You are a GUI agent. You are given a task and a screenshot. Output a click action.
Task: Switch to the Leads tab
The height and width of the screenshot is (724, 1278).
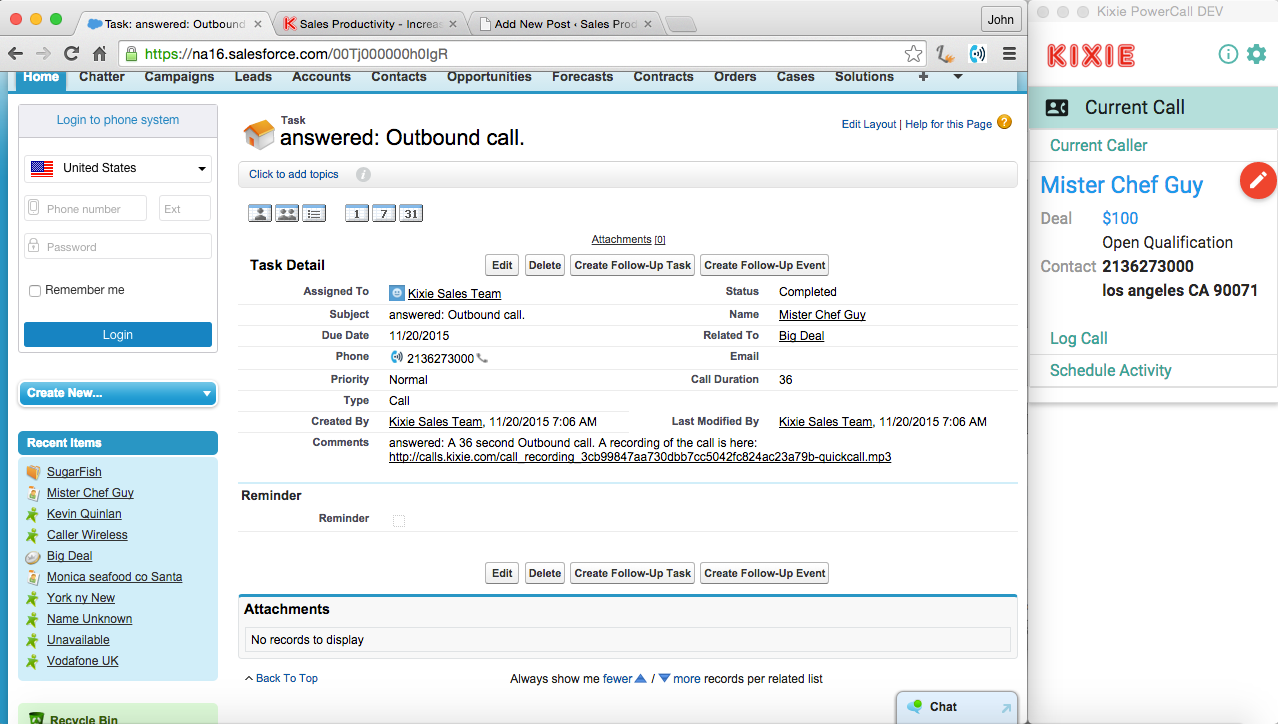pos(253,76)
